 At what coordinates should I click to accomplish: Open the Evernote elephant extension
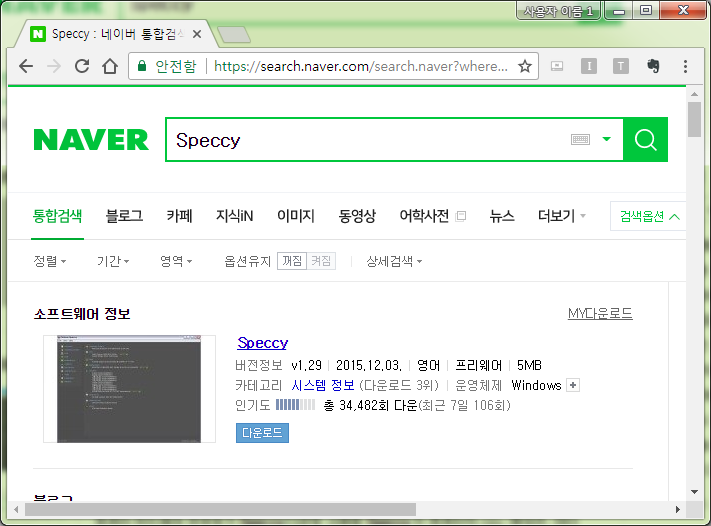point(653,66)
